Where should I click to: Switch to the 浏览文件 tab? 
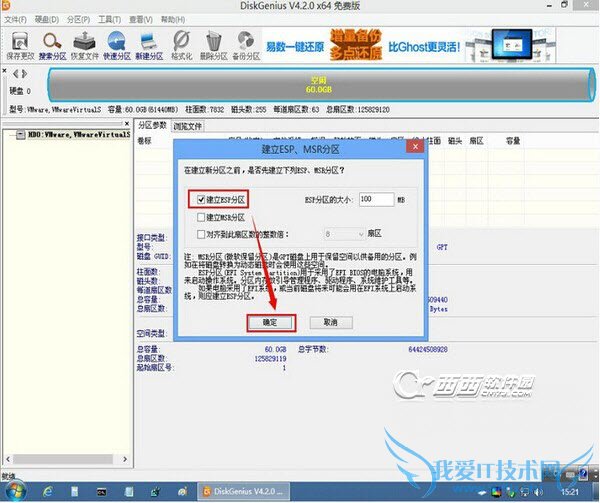(187, 126)
